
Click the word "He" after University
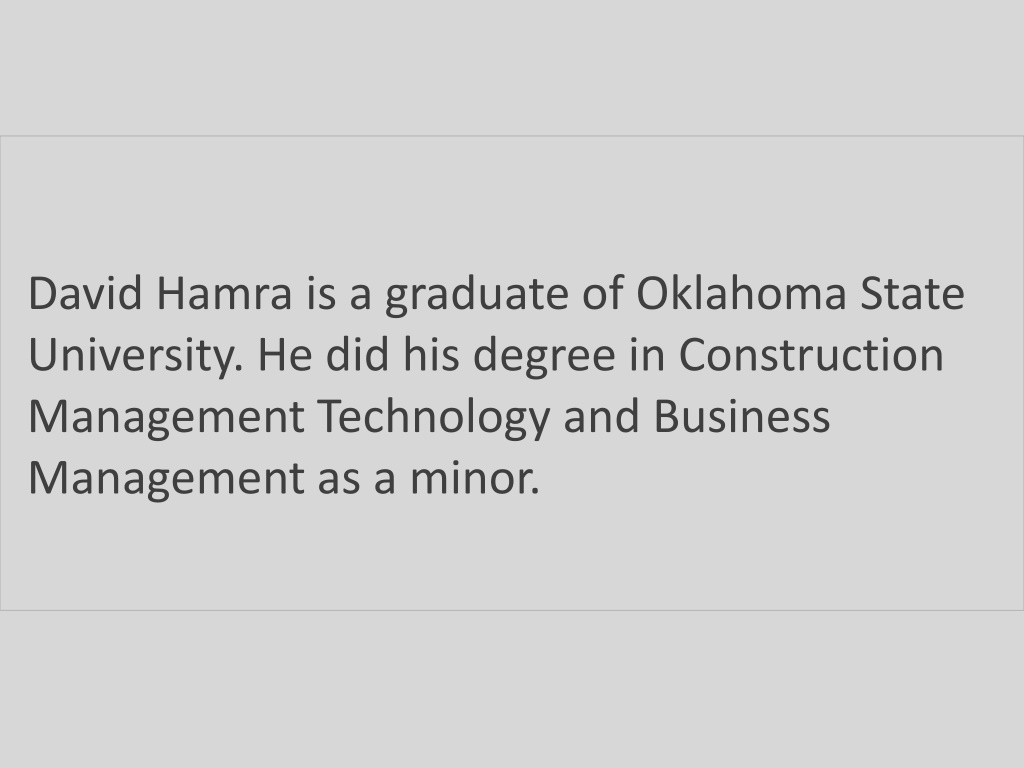[285, 355]
